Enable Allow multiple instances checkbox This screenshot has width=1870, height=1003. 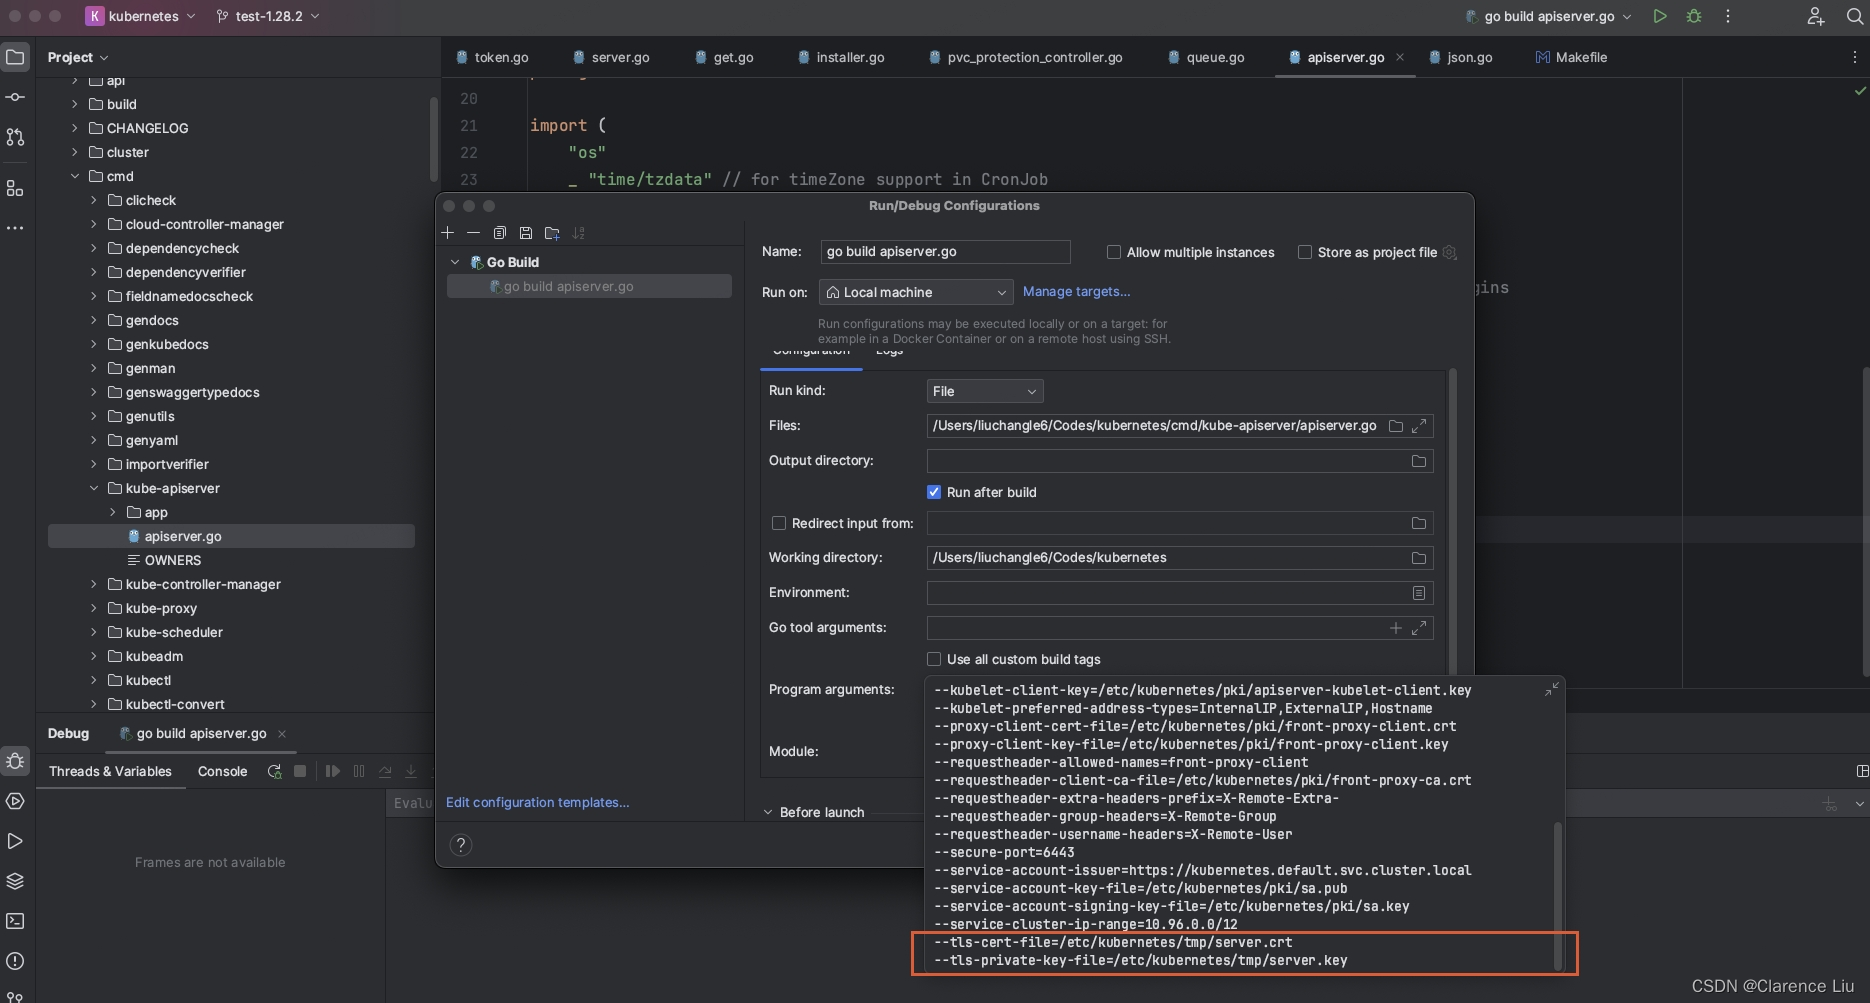coord(1113,252)
